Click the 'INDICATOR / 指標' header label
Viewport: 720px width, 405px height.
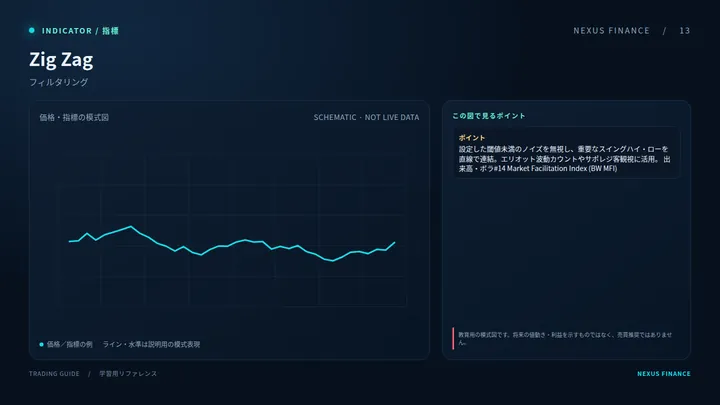(80, 31)
